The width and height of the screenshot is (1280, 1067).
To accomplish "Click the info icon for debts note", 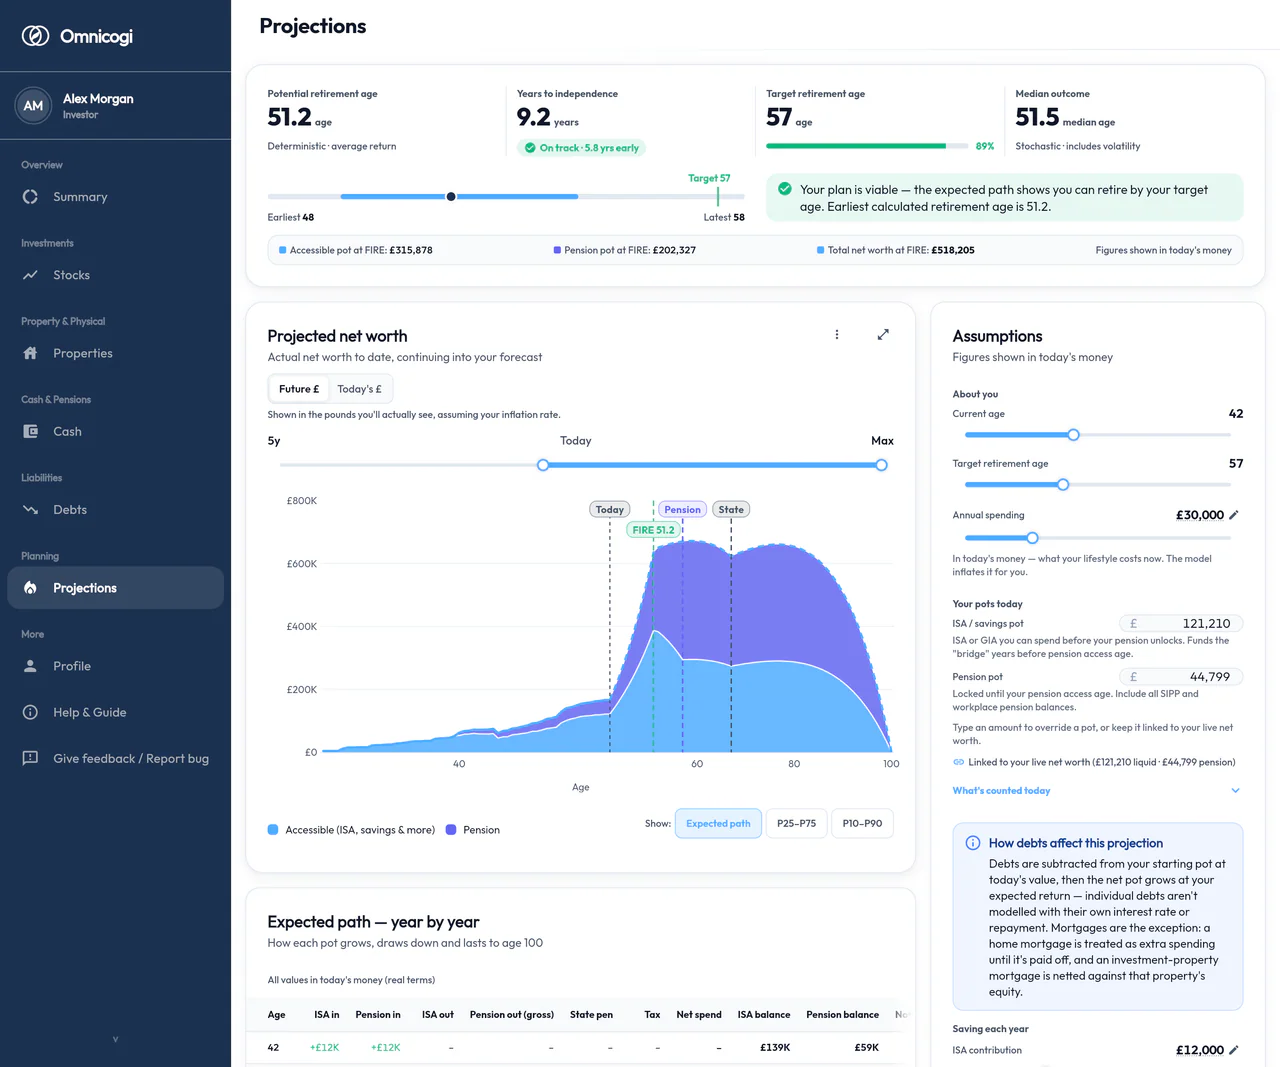I will [x=973, y=843].
